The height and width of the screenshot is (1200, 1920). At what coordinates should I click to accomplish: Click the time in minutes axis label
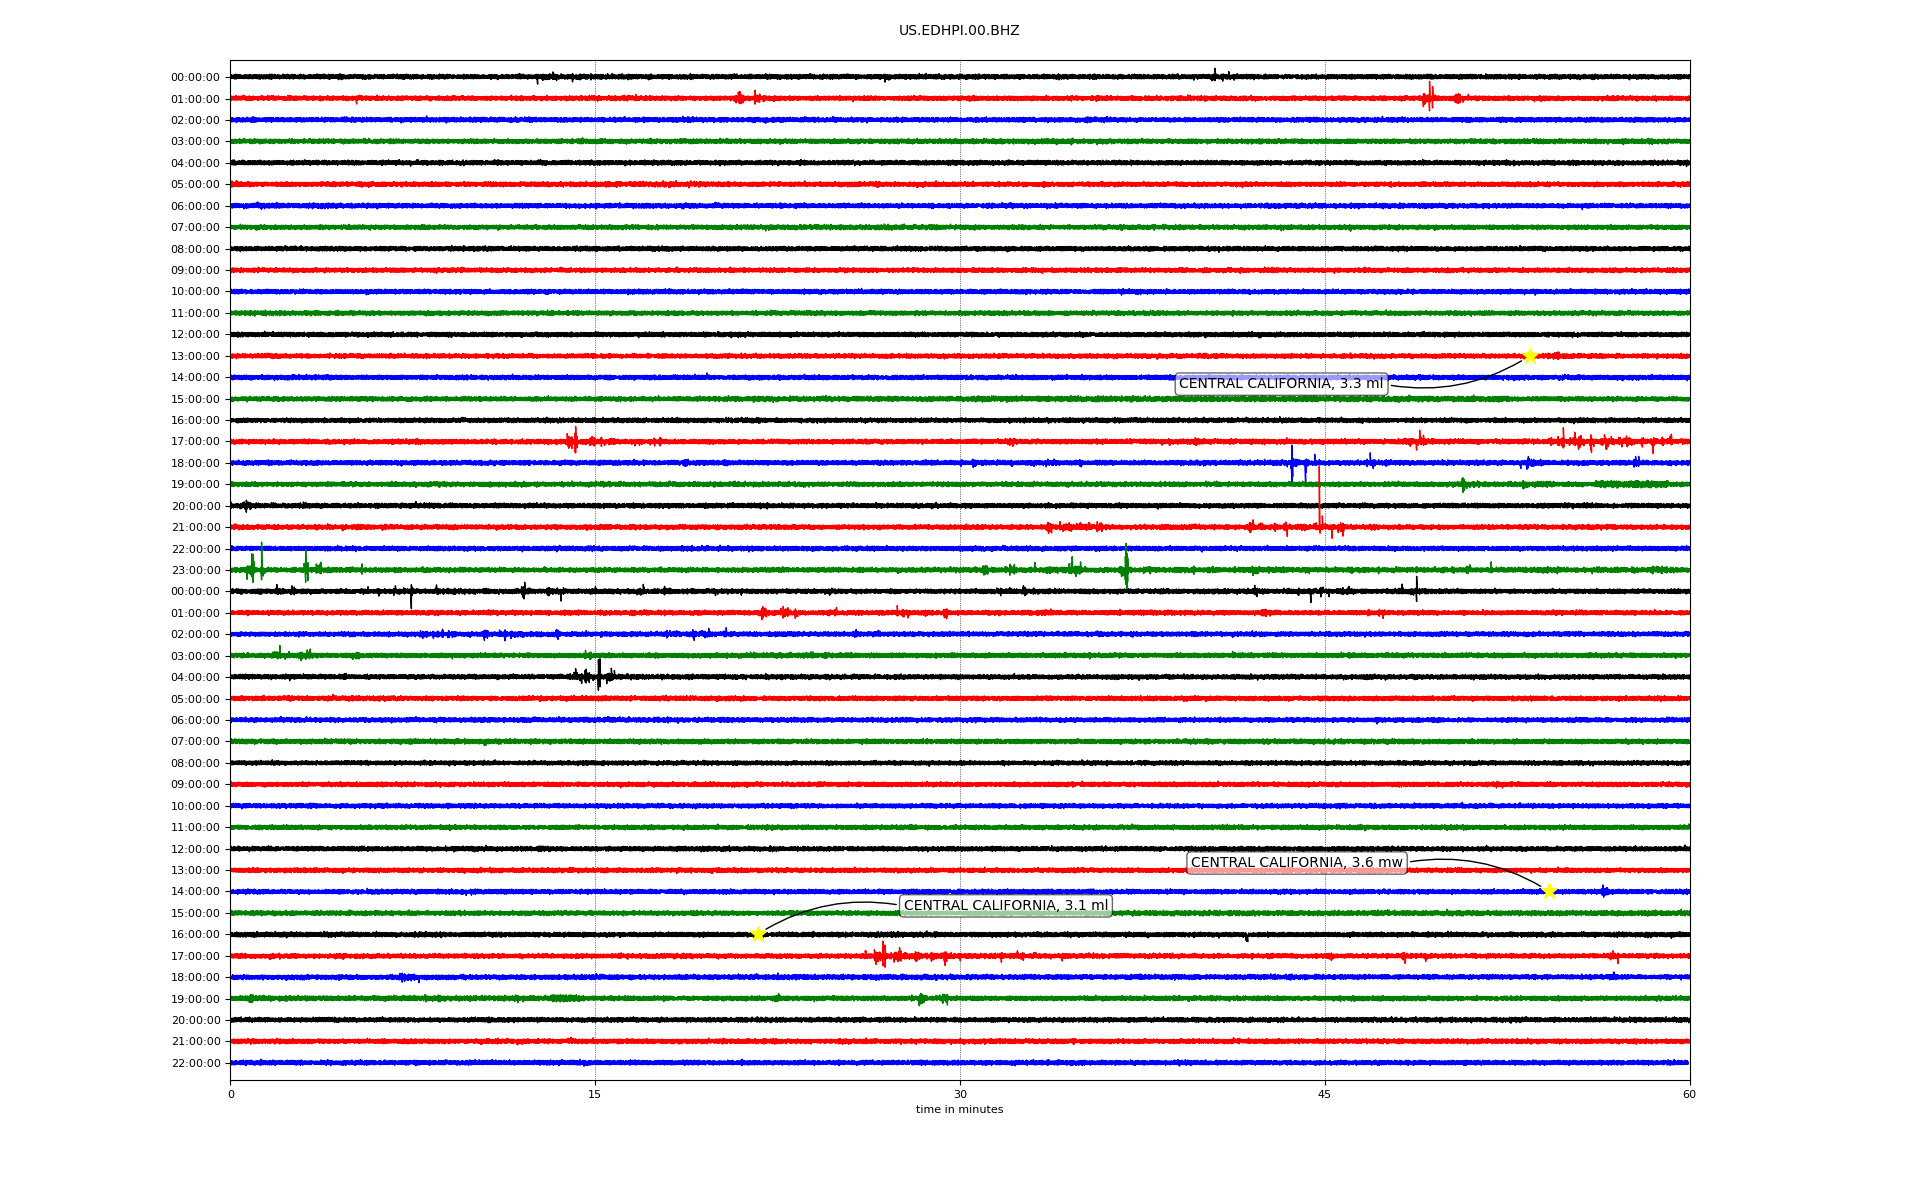[959, 1110]
